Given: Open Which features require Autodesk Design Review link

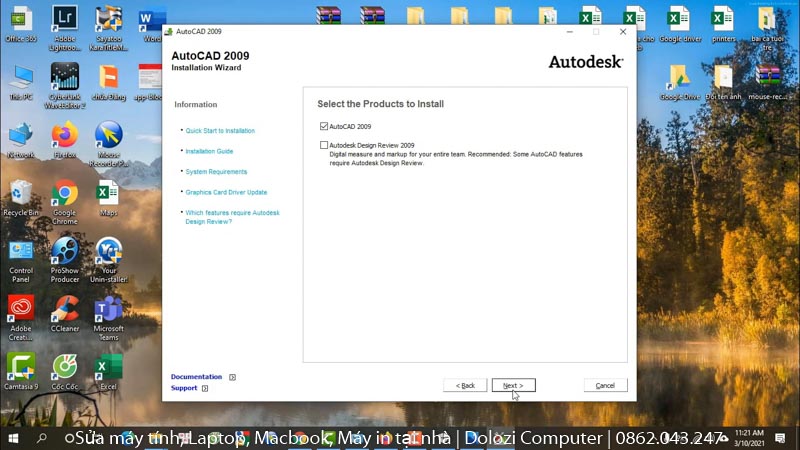Looking at the screenshot, I should tap(232, 217).
